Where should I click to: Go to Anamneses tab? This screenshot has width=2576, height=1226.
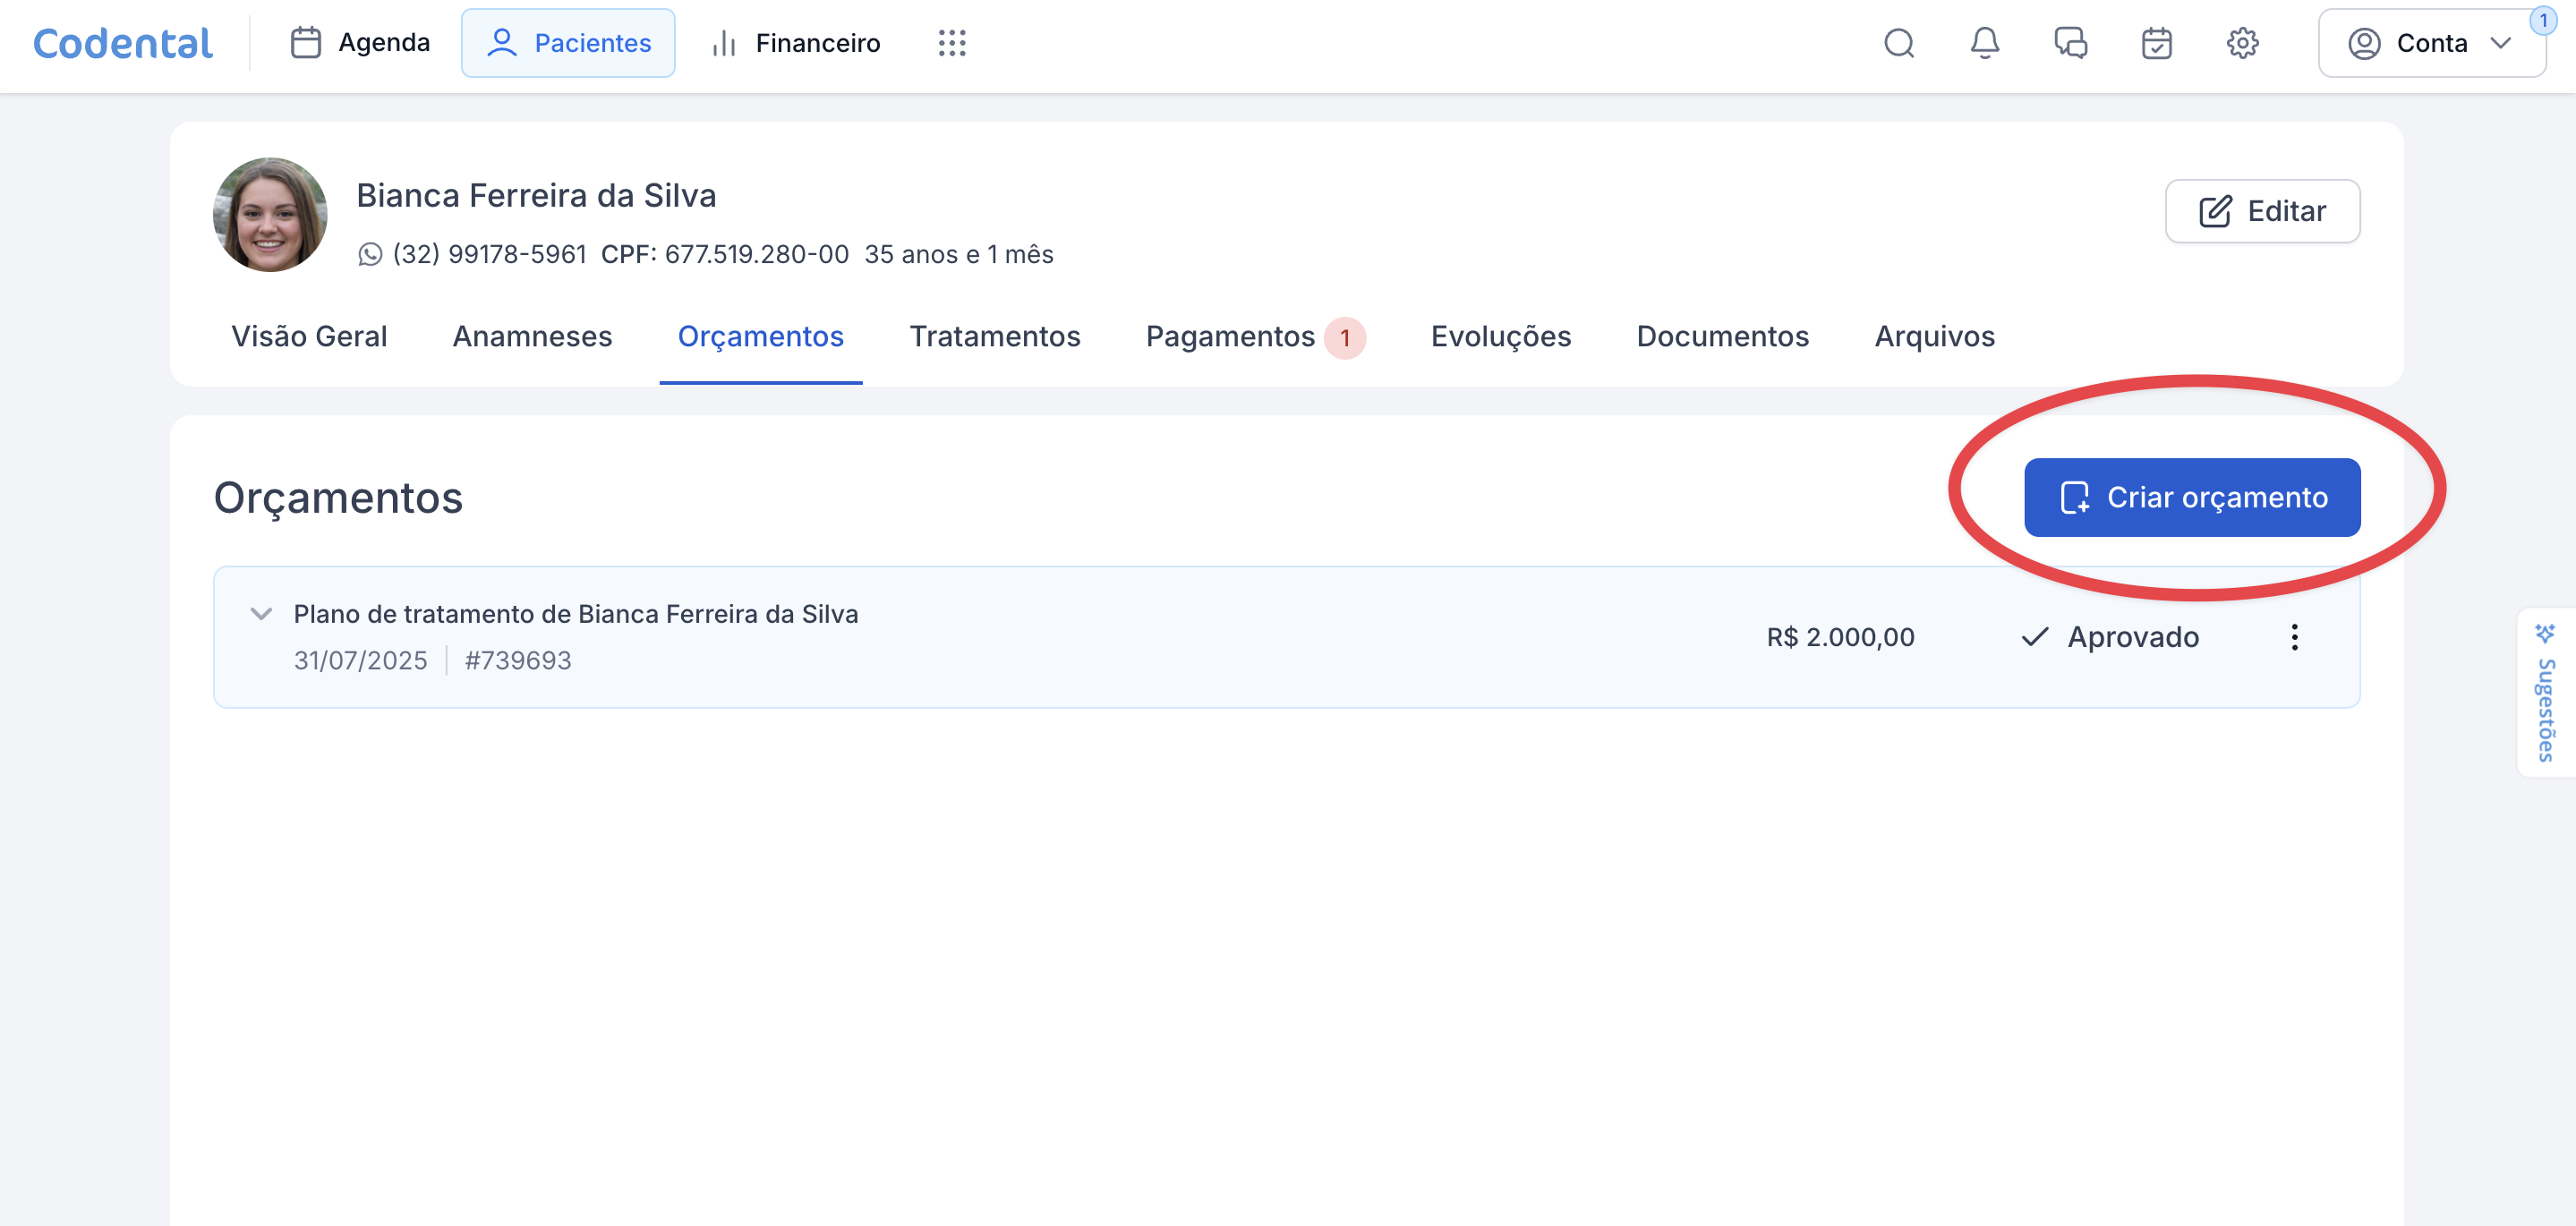point(532,337)
